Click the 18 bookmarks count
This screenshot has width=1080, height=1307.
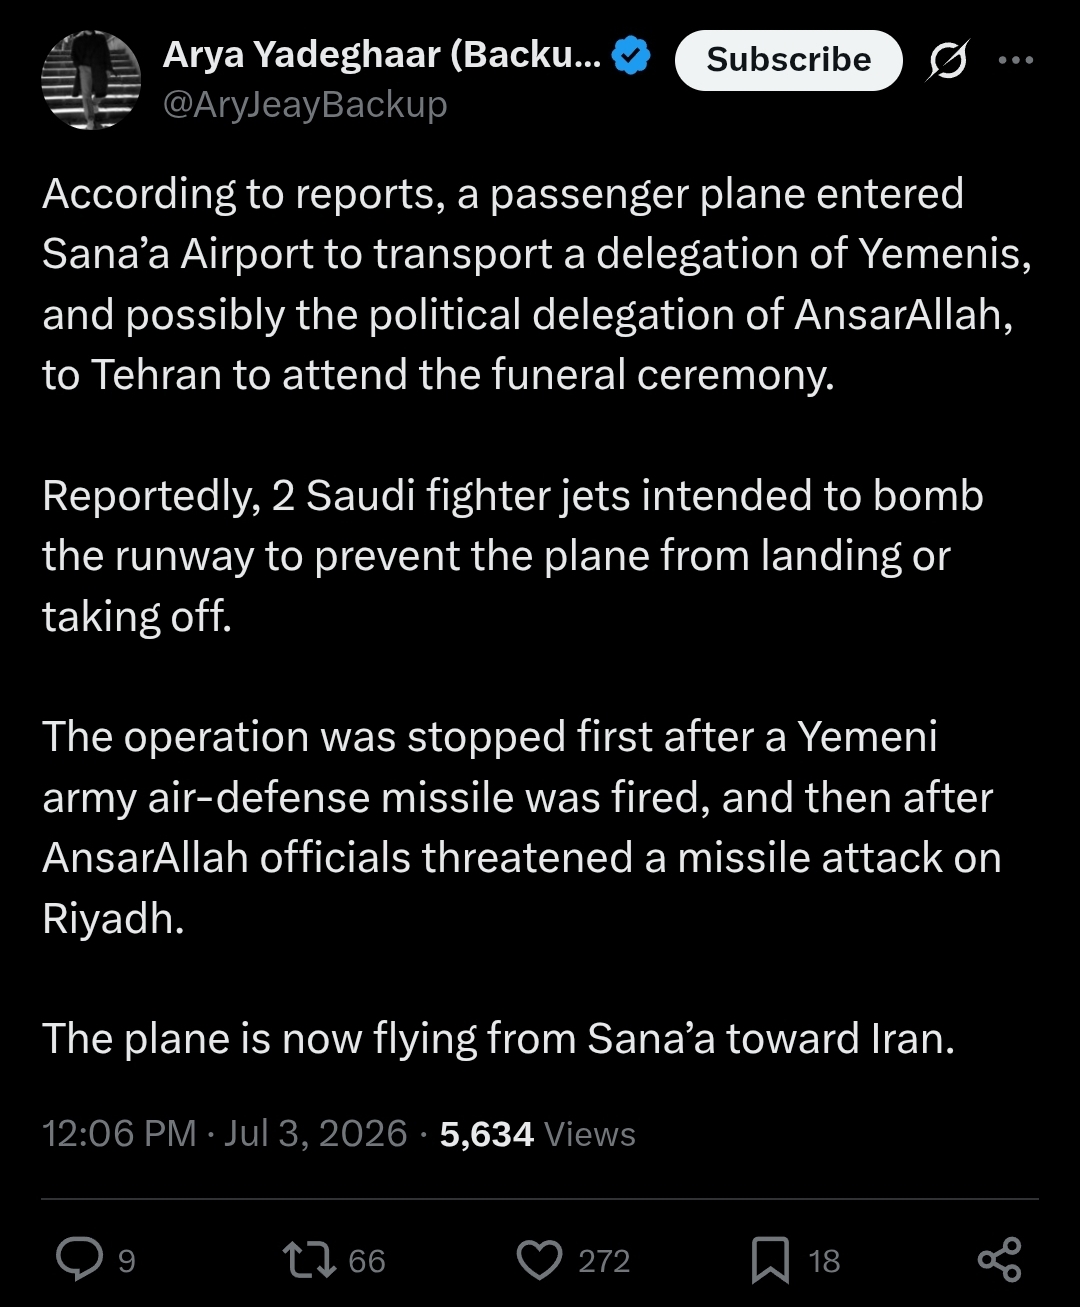pos(824,1261)
